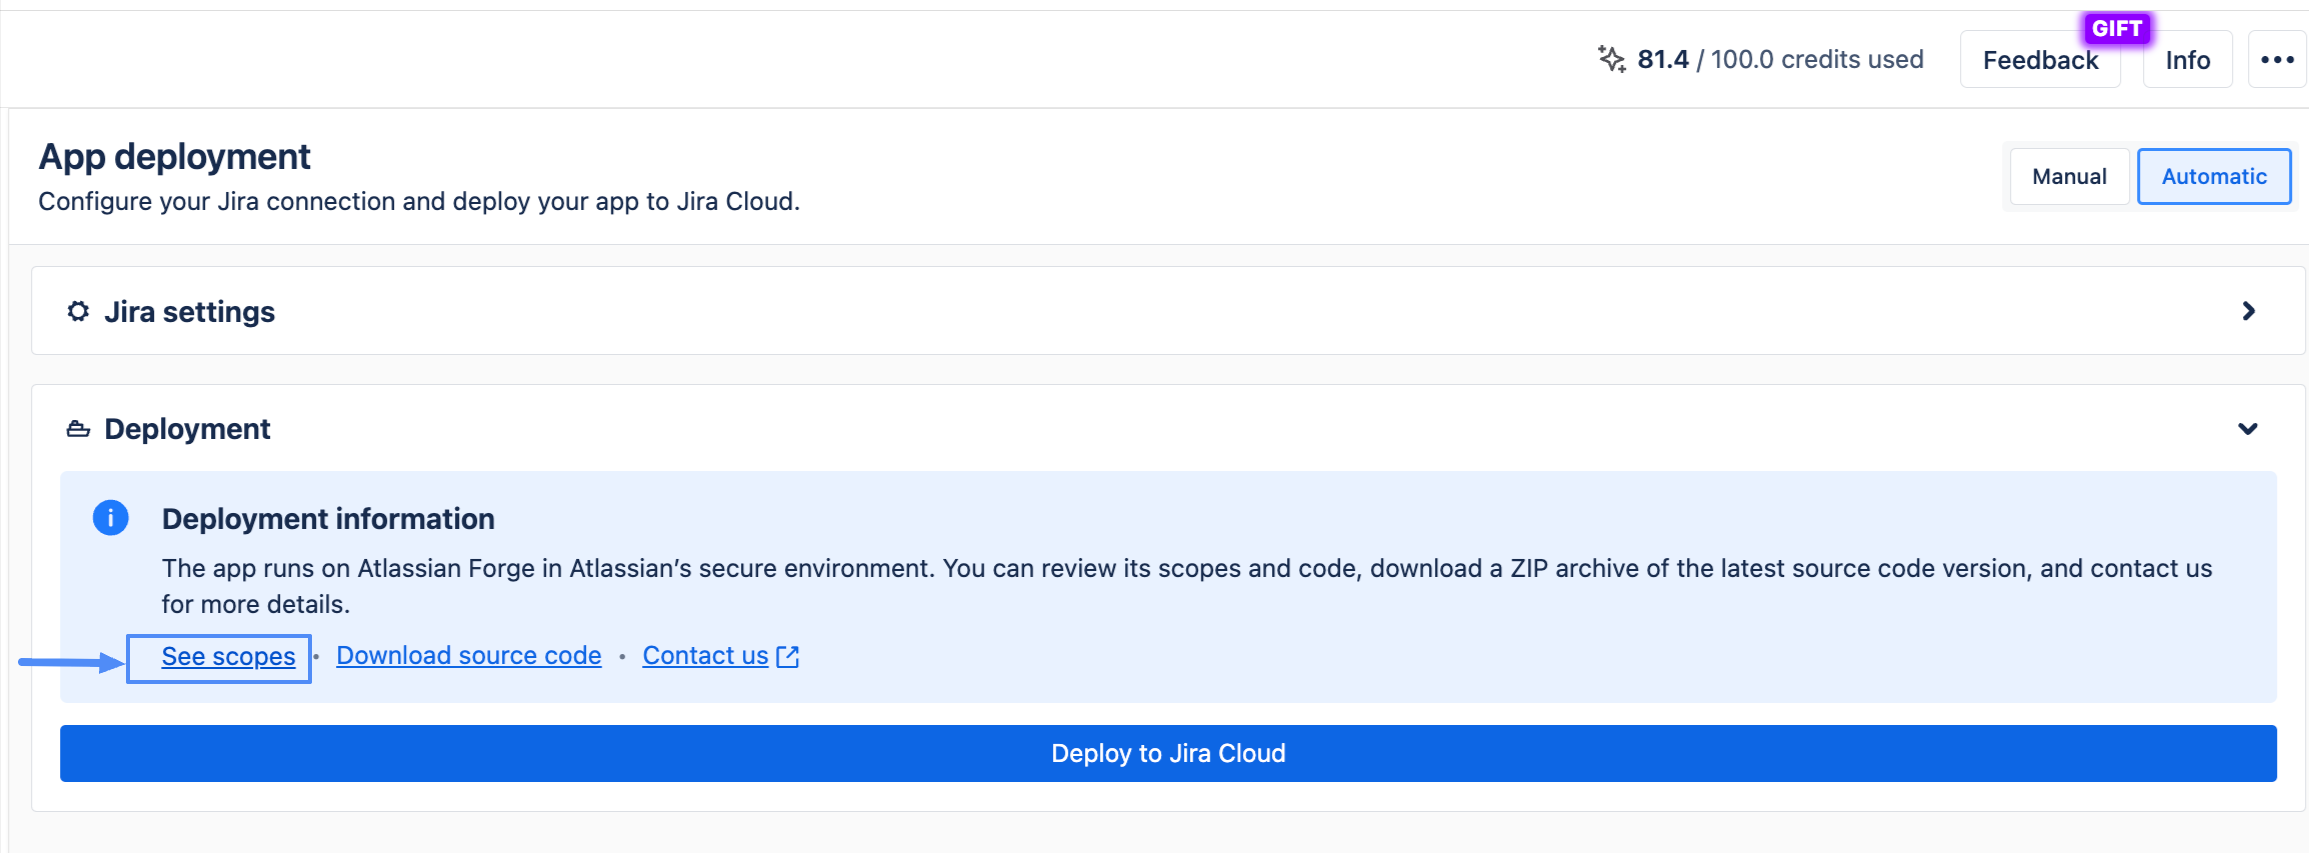The width and height of the screenshot is (2309, 853).
Task: Click the Deployment section ship icon
Action: [78, 429]
